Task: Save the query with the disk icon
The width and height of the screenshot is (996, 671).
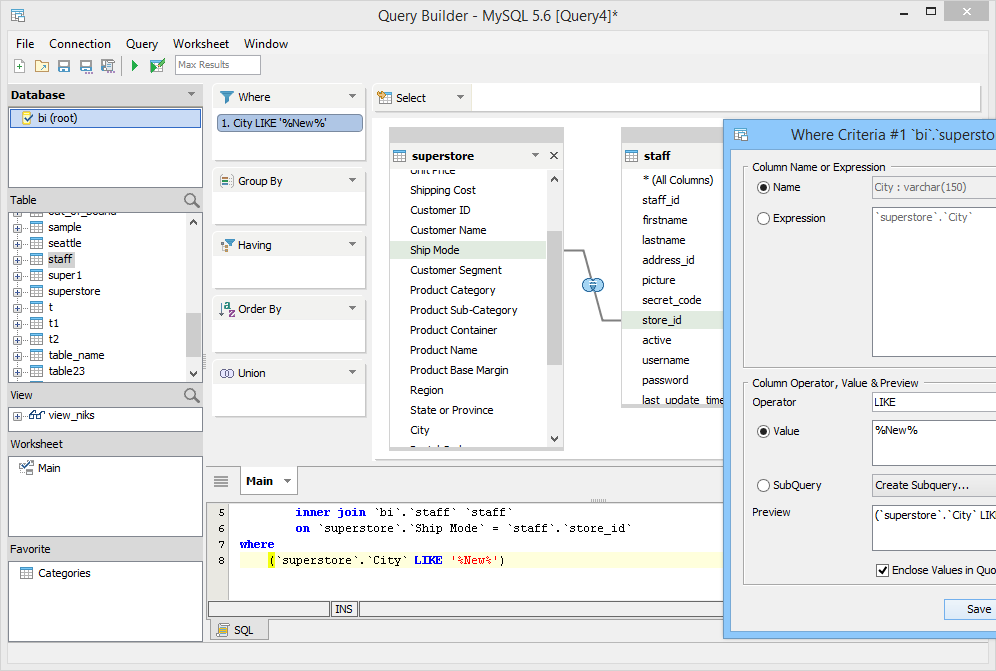Action: (x=64, y=65)
